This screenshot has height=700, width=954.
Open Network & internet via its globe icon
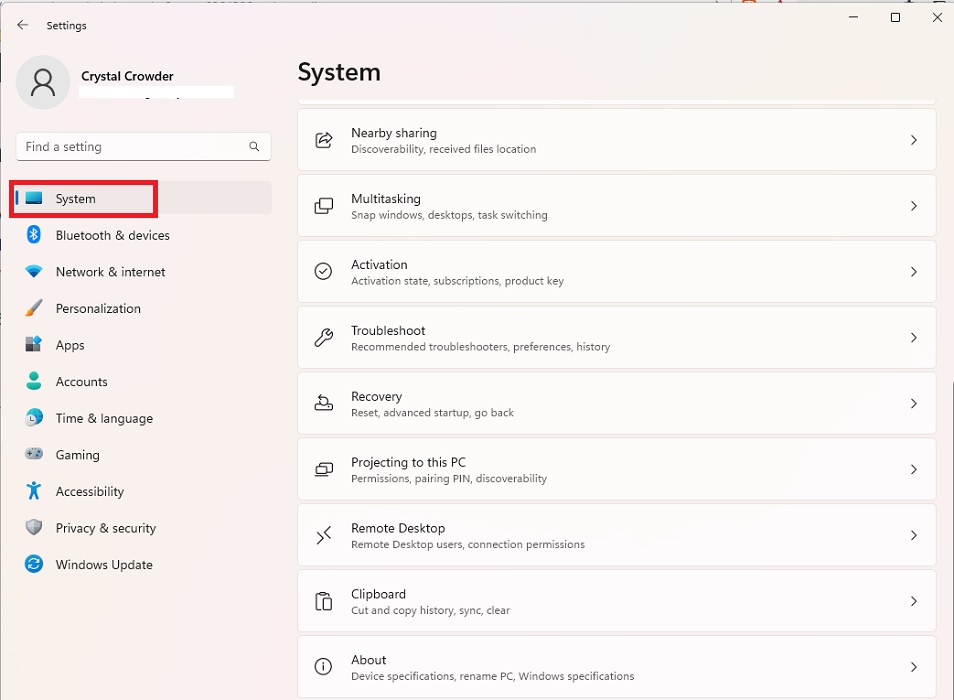(34, 271)
